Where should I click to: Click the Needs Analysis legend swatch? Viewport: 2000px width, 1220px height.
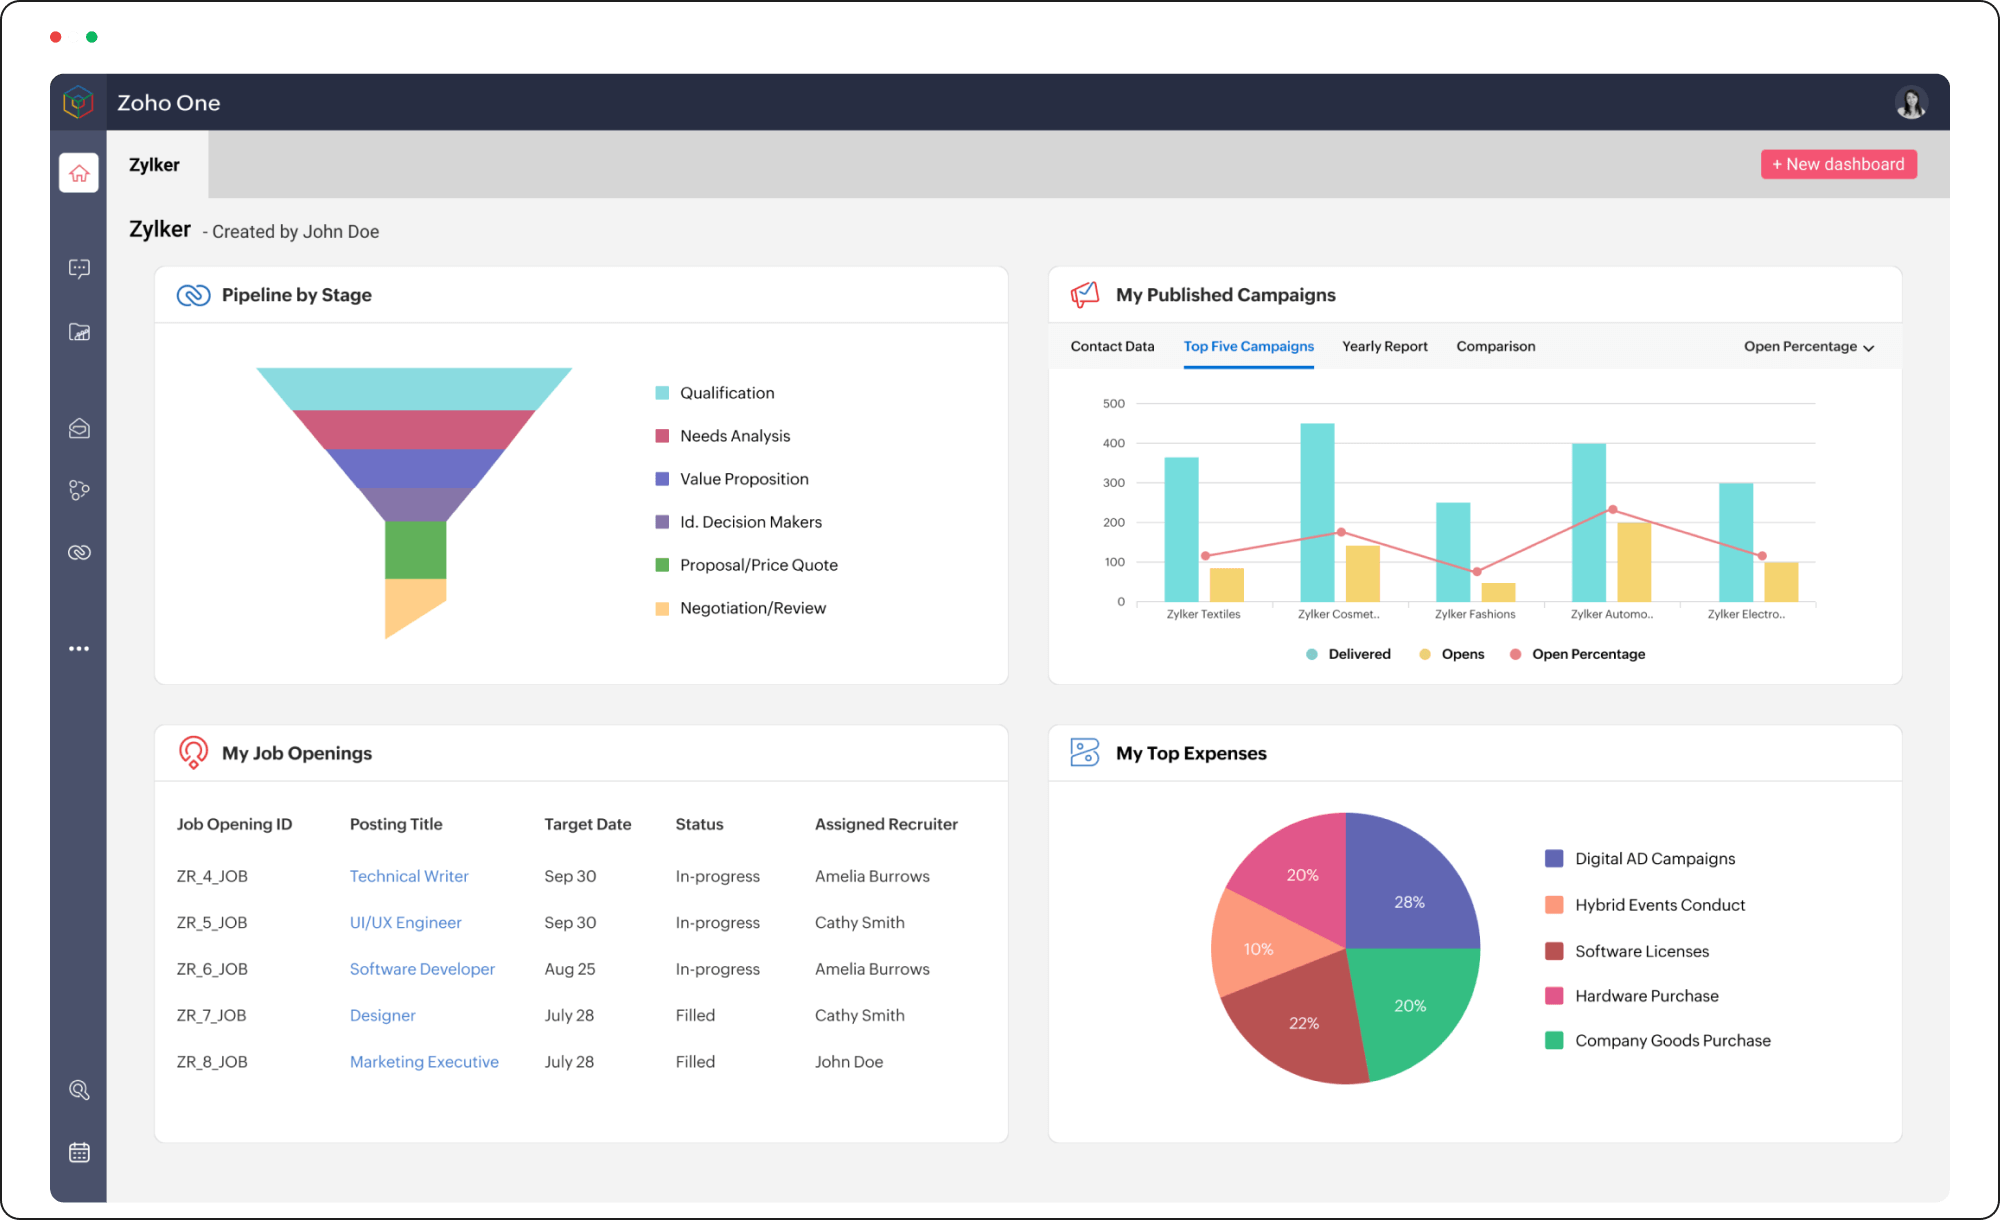tap(662, 436)
